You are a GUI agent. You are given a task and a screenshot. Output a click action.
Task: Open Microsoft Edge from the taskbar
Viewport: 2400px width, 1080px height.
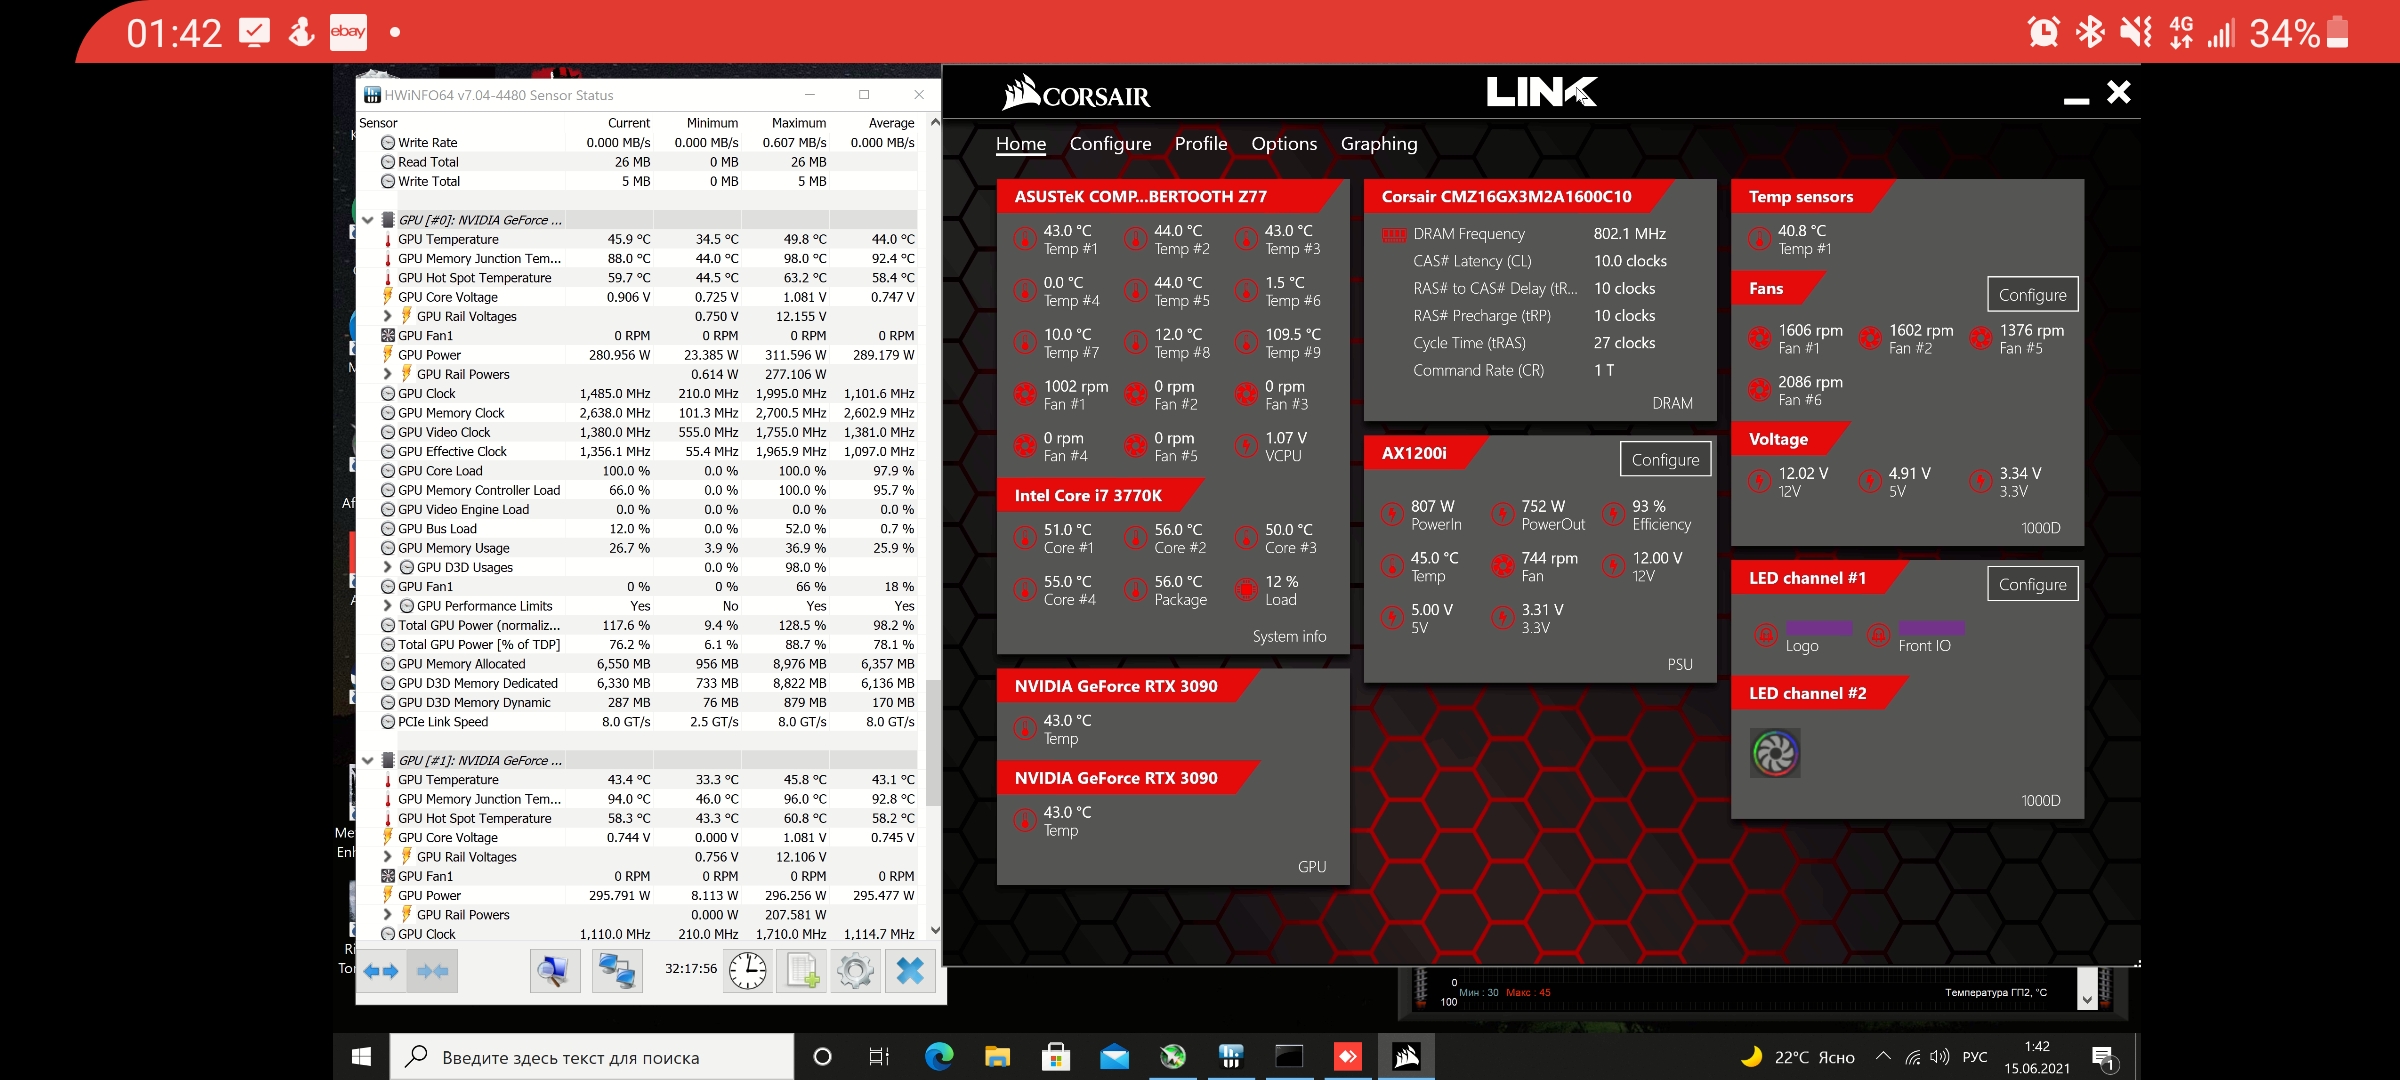point(938,1057)
